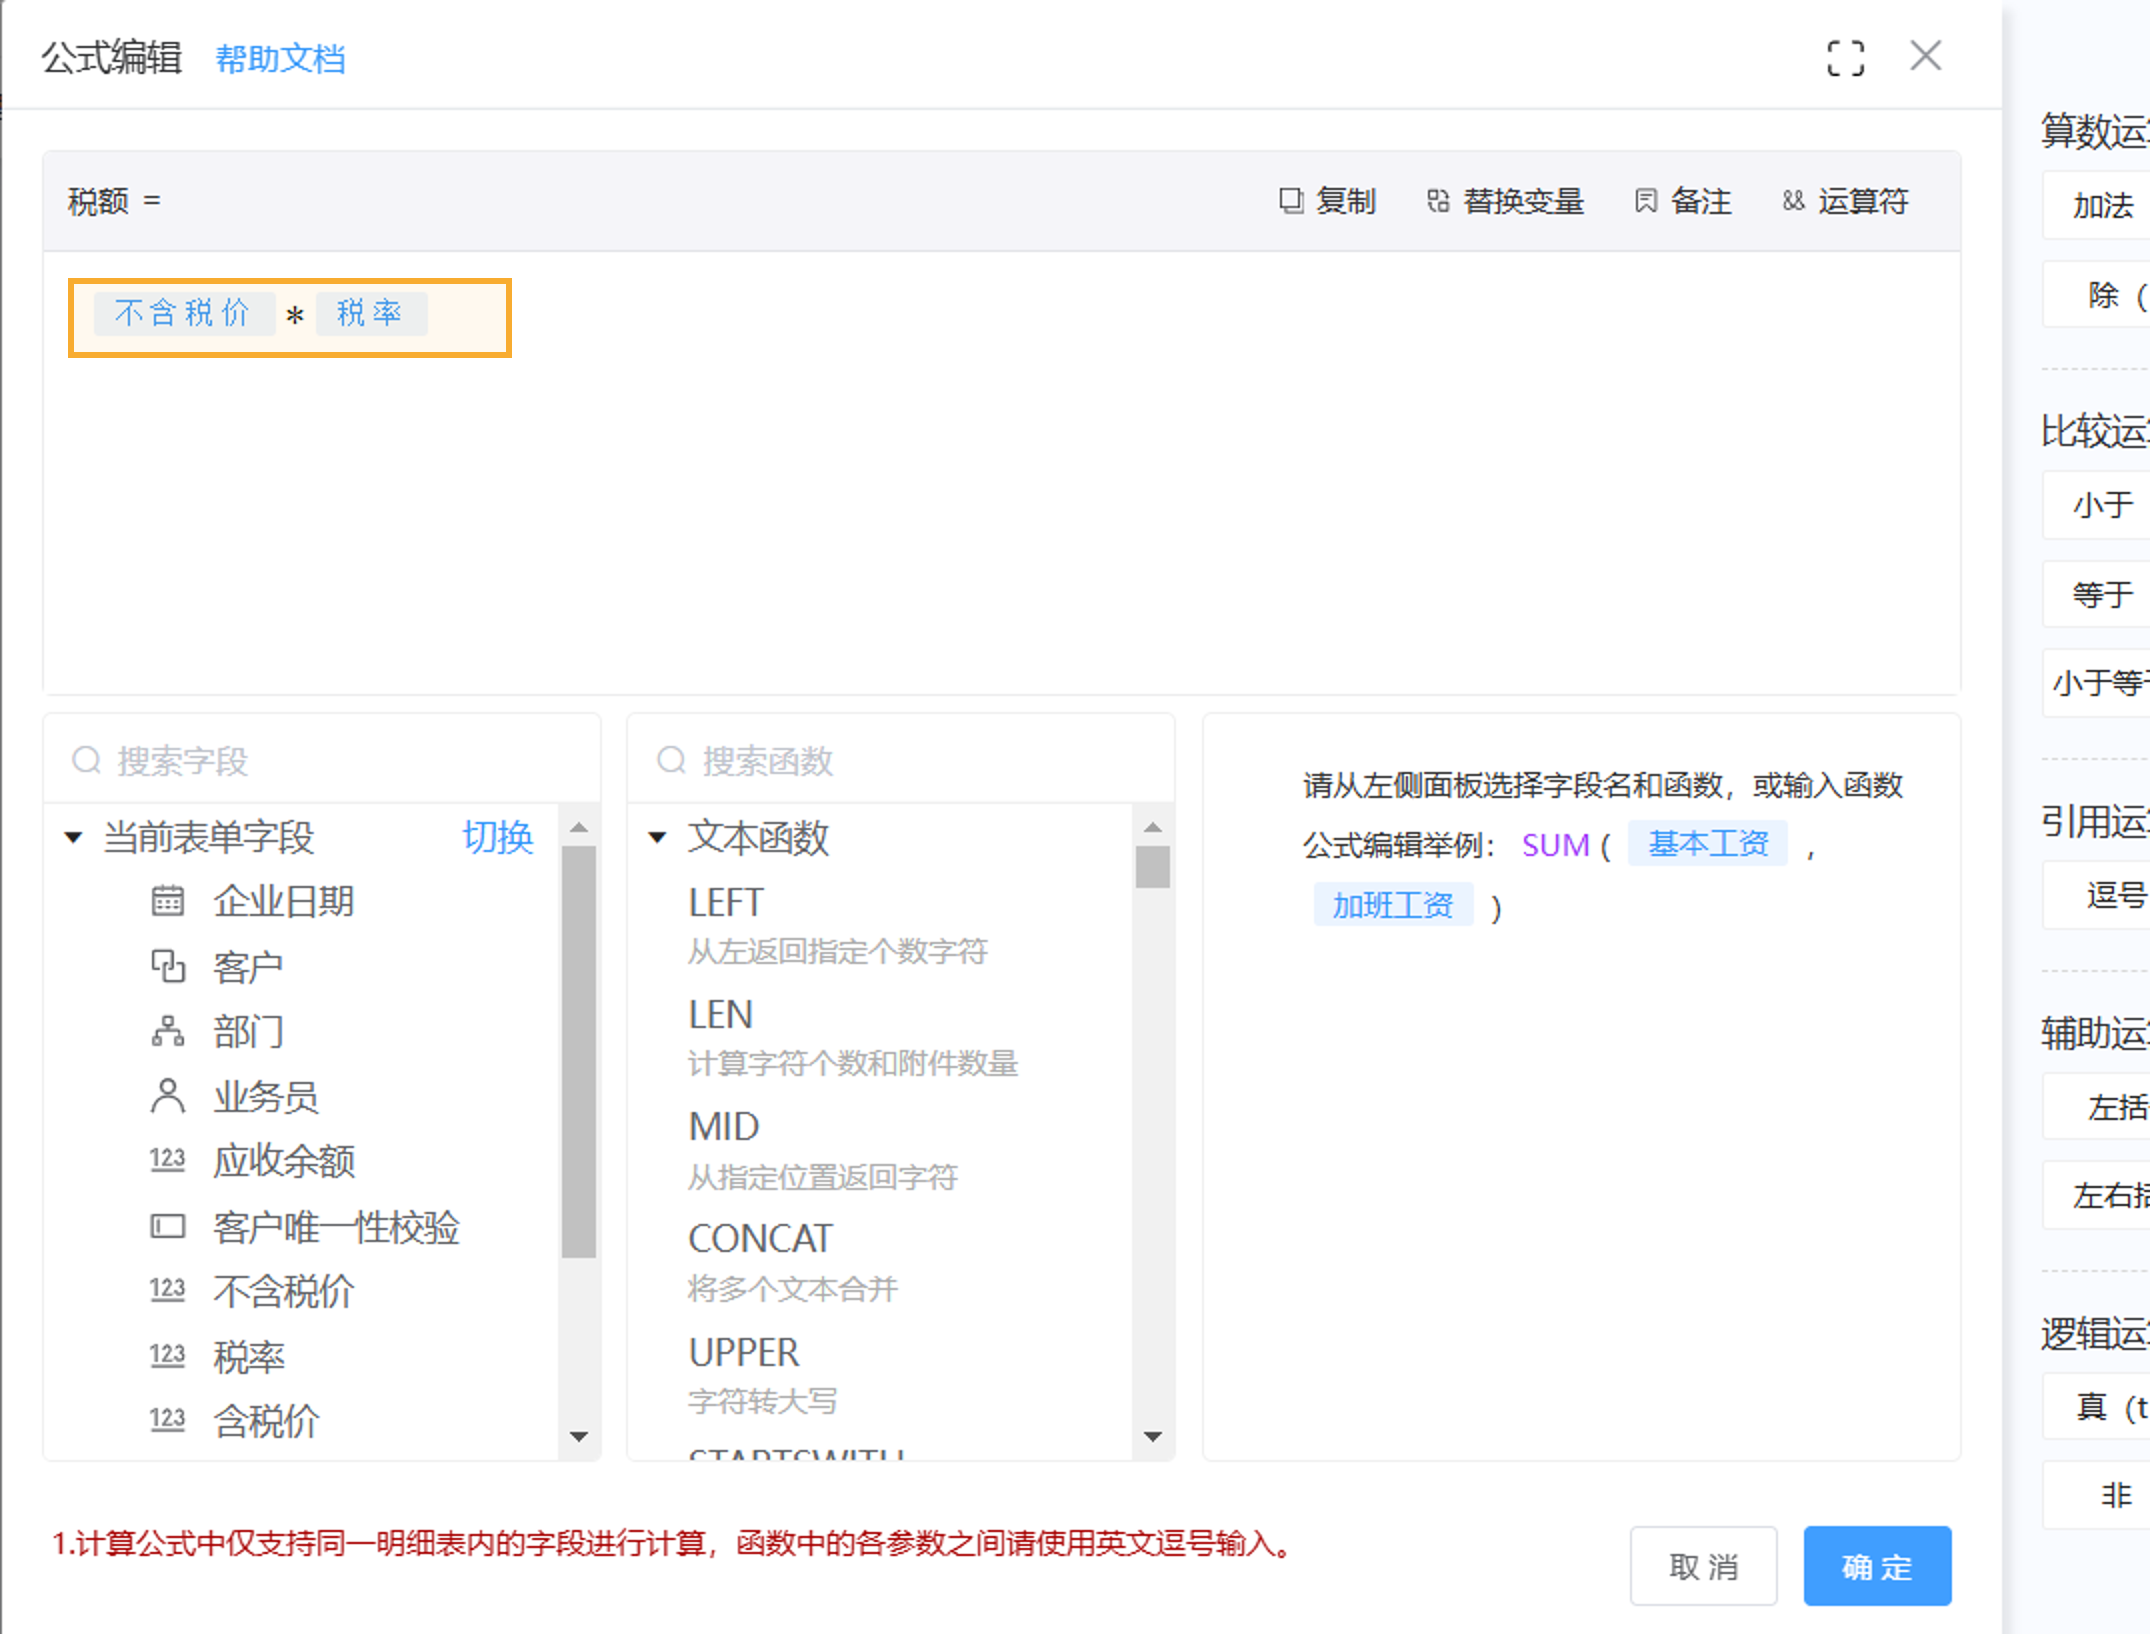Click the function search magnifier icon

(x=671, y=760)
